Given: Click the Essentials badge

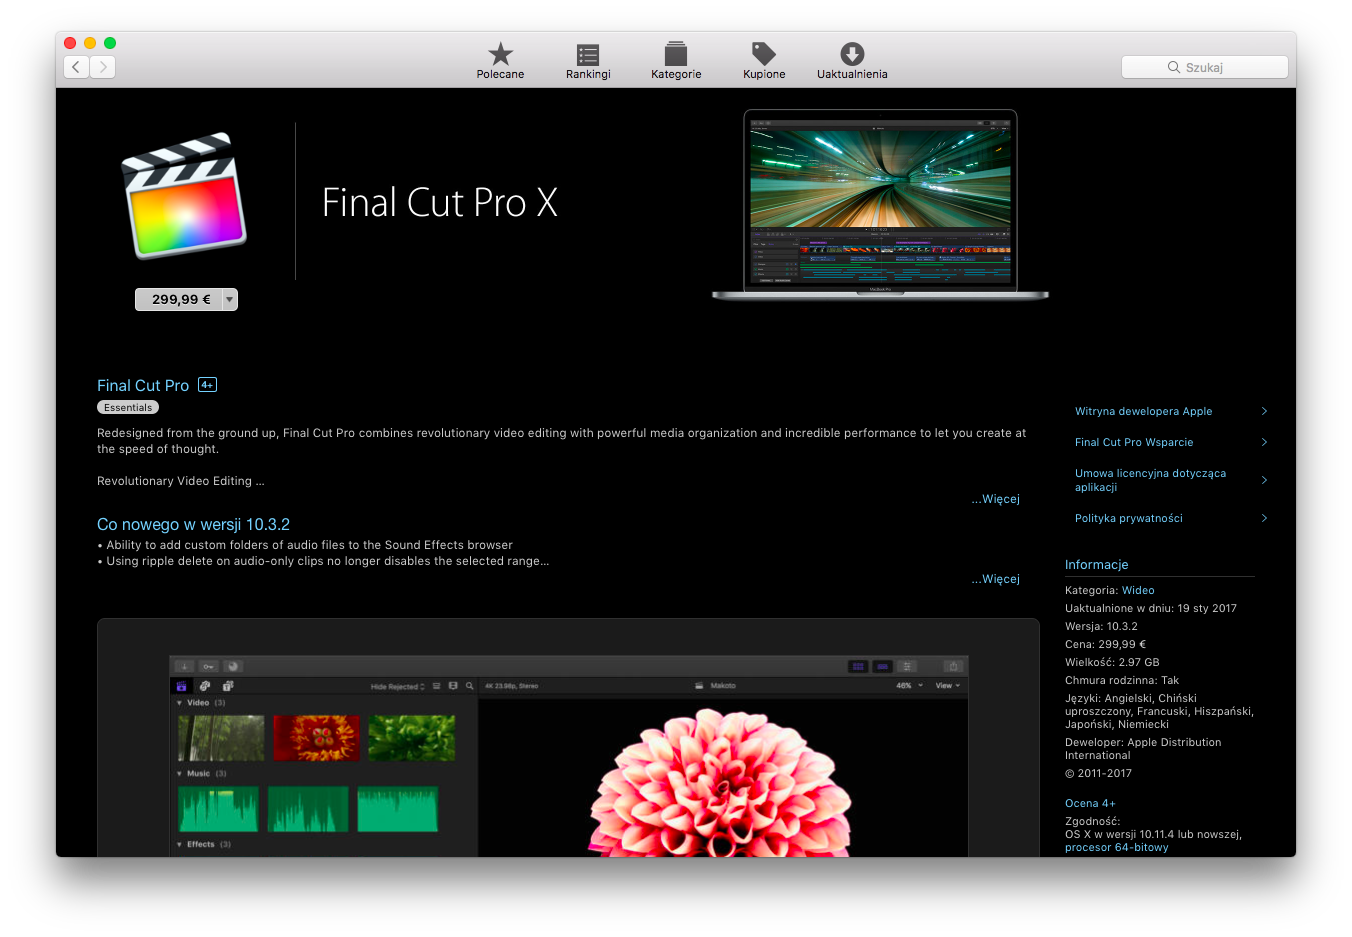Looking at the screenshot, I should pos(128,407).
